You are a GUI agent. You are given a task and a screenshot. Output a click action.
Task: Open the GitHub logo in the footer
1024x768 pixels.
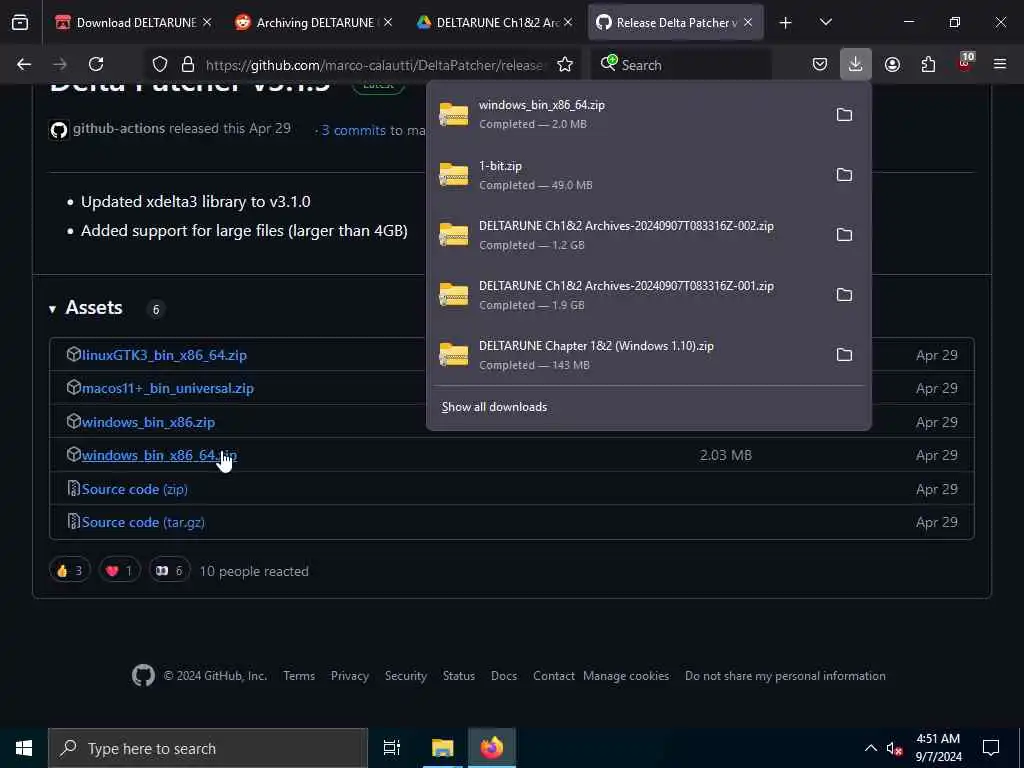(144, 675)
